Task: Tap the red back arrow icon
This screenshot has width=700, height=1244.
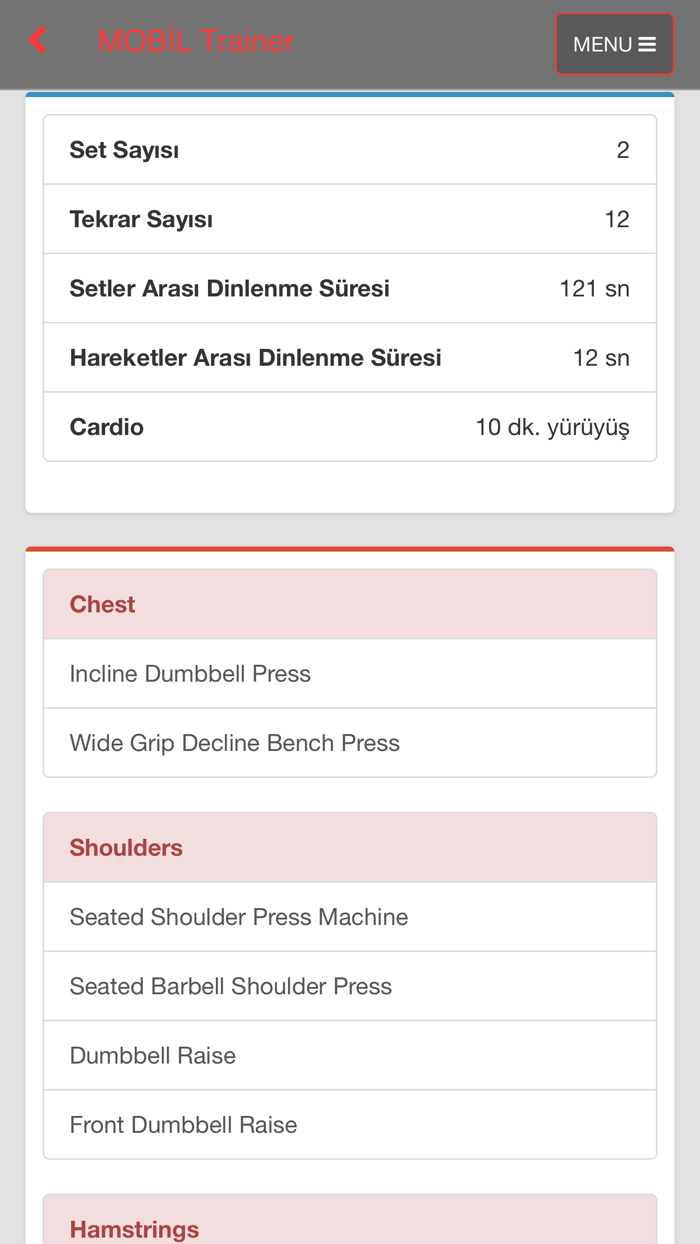Action: (38, 41)
